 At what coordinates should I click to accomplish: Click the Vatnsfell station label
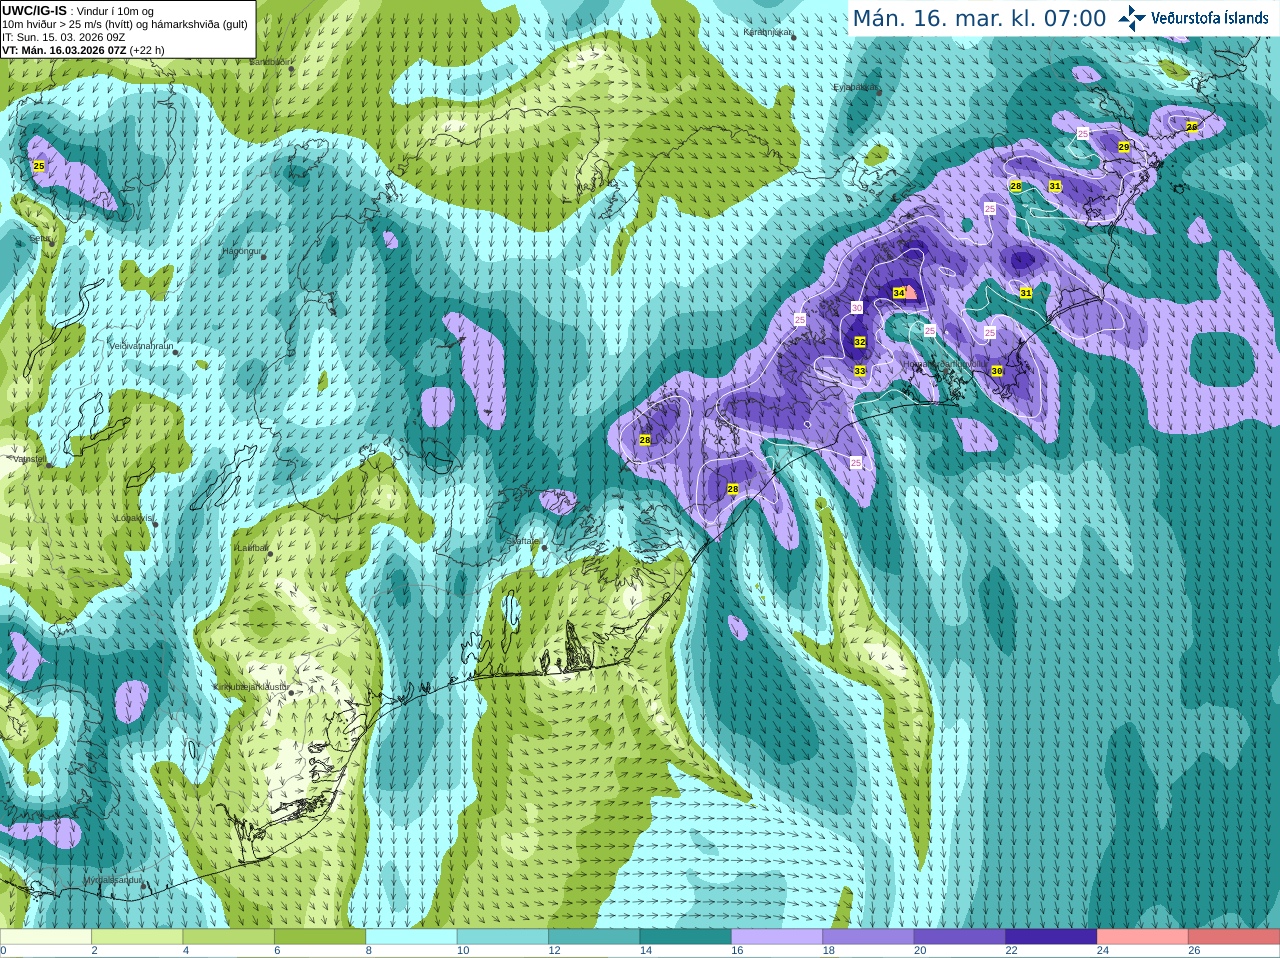[x=30, y=459]
